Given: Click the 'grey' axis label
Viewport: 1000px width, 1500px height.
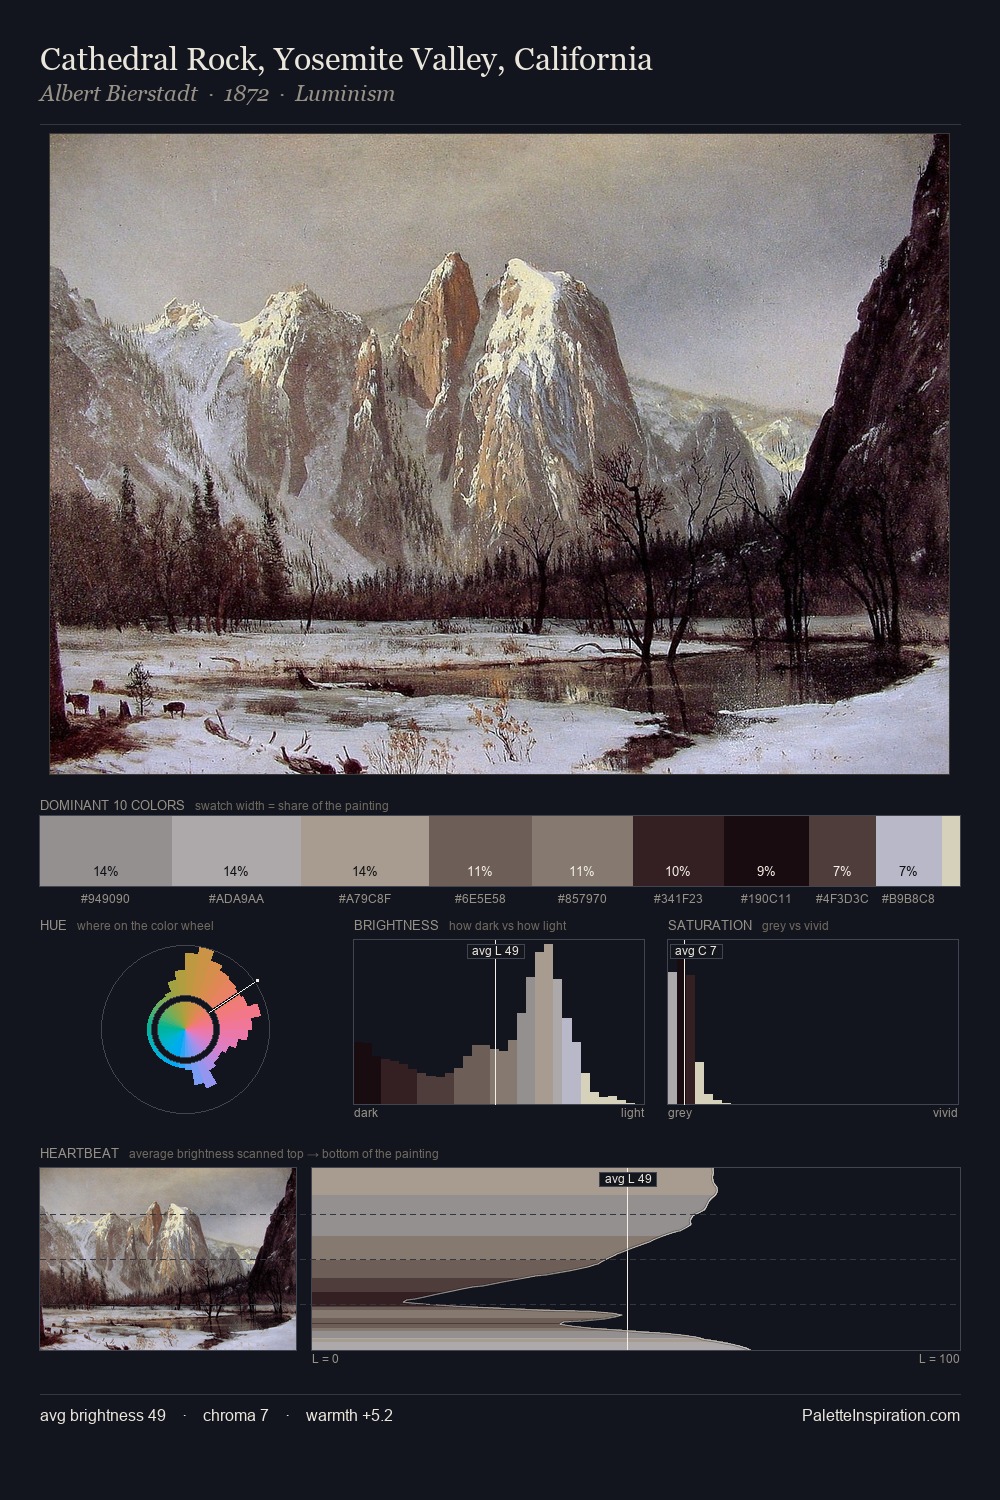Looking at the screenshot, I should click(680, 1113).
